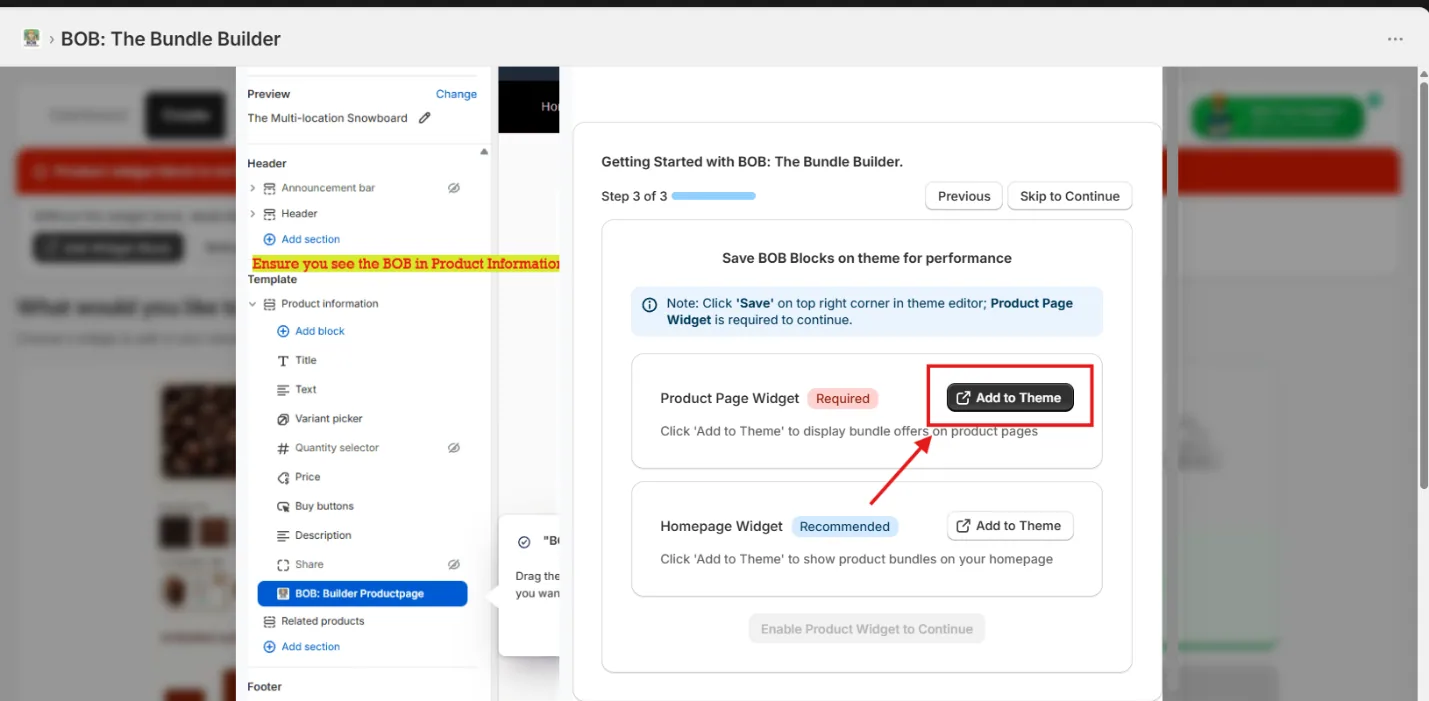Click the info icon in the note

649,305
